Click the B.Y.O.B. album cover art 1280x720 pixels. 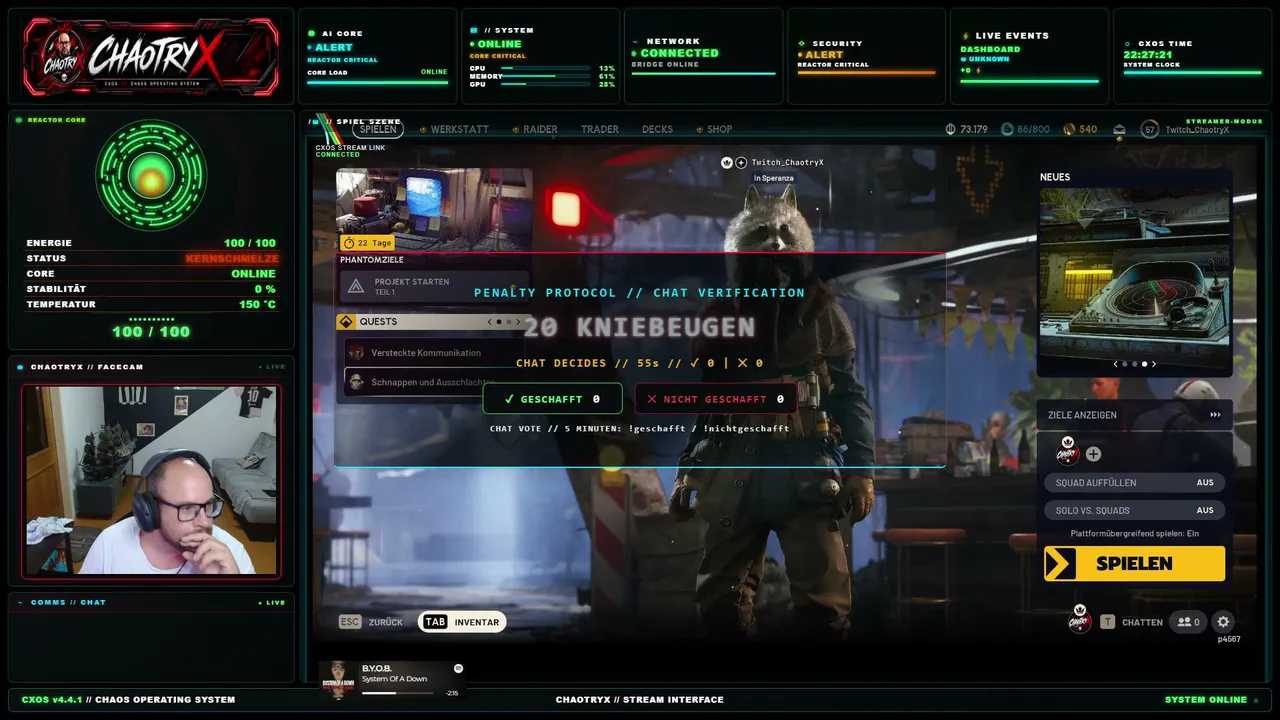(338, 679)
